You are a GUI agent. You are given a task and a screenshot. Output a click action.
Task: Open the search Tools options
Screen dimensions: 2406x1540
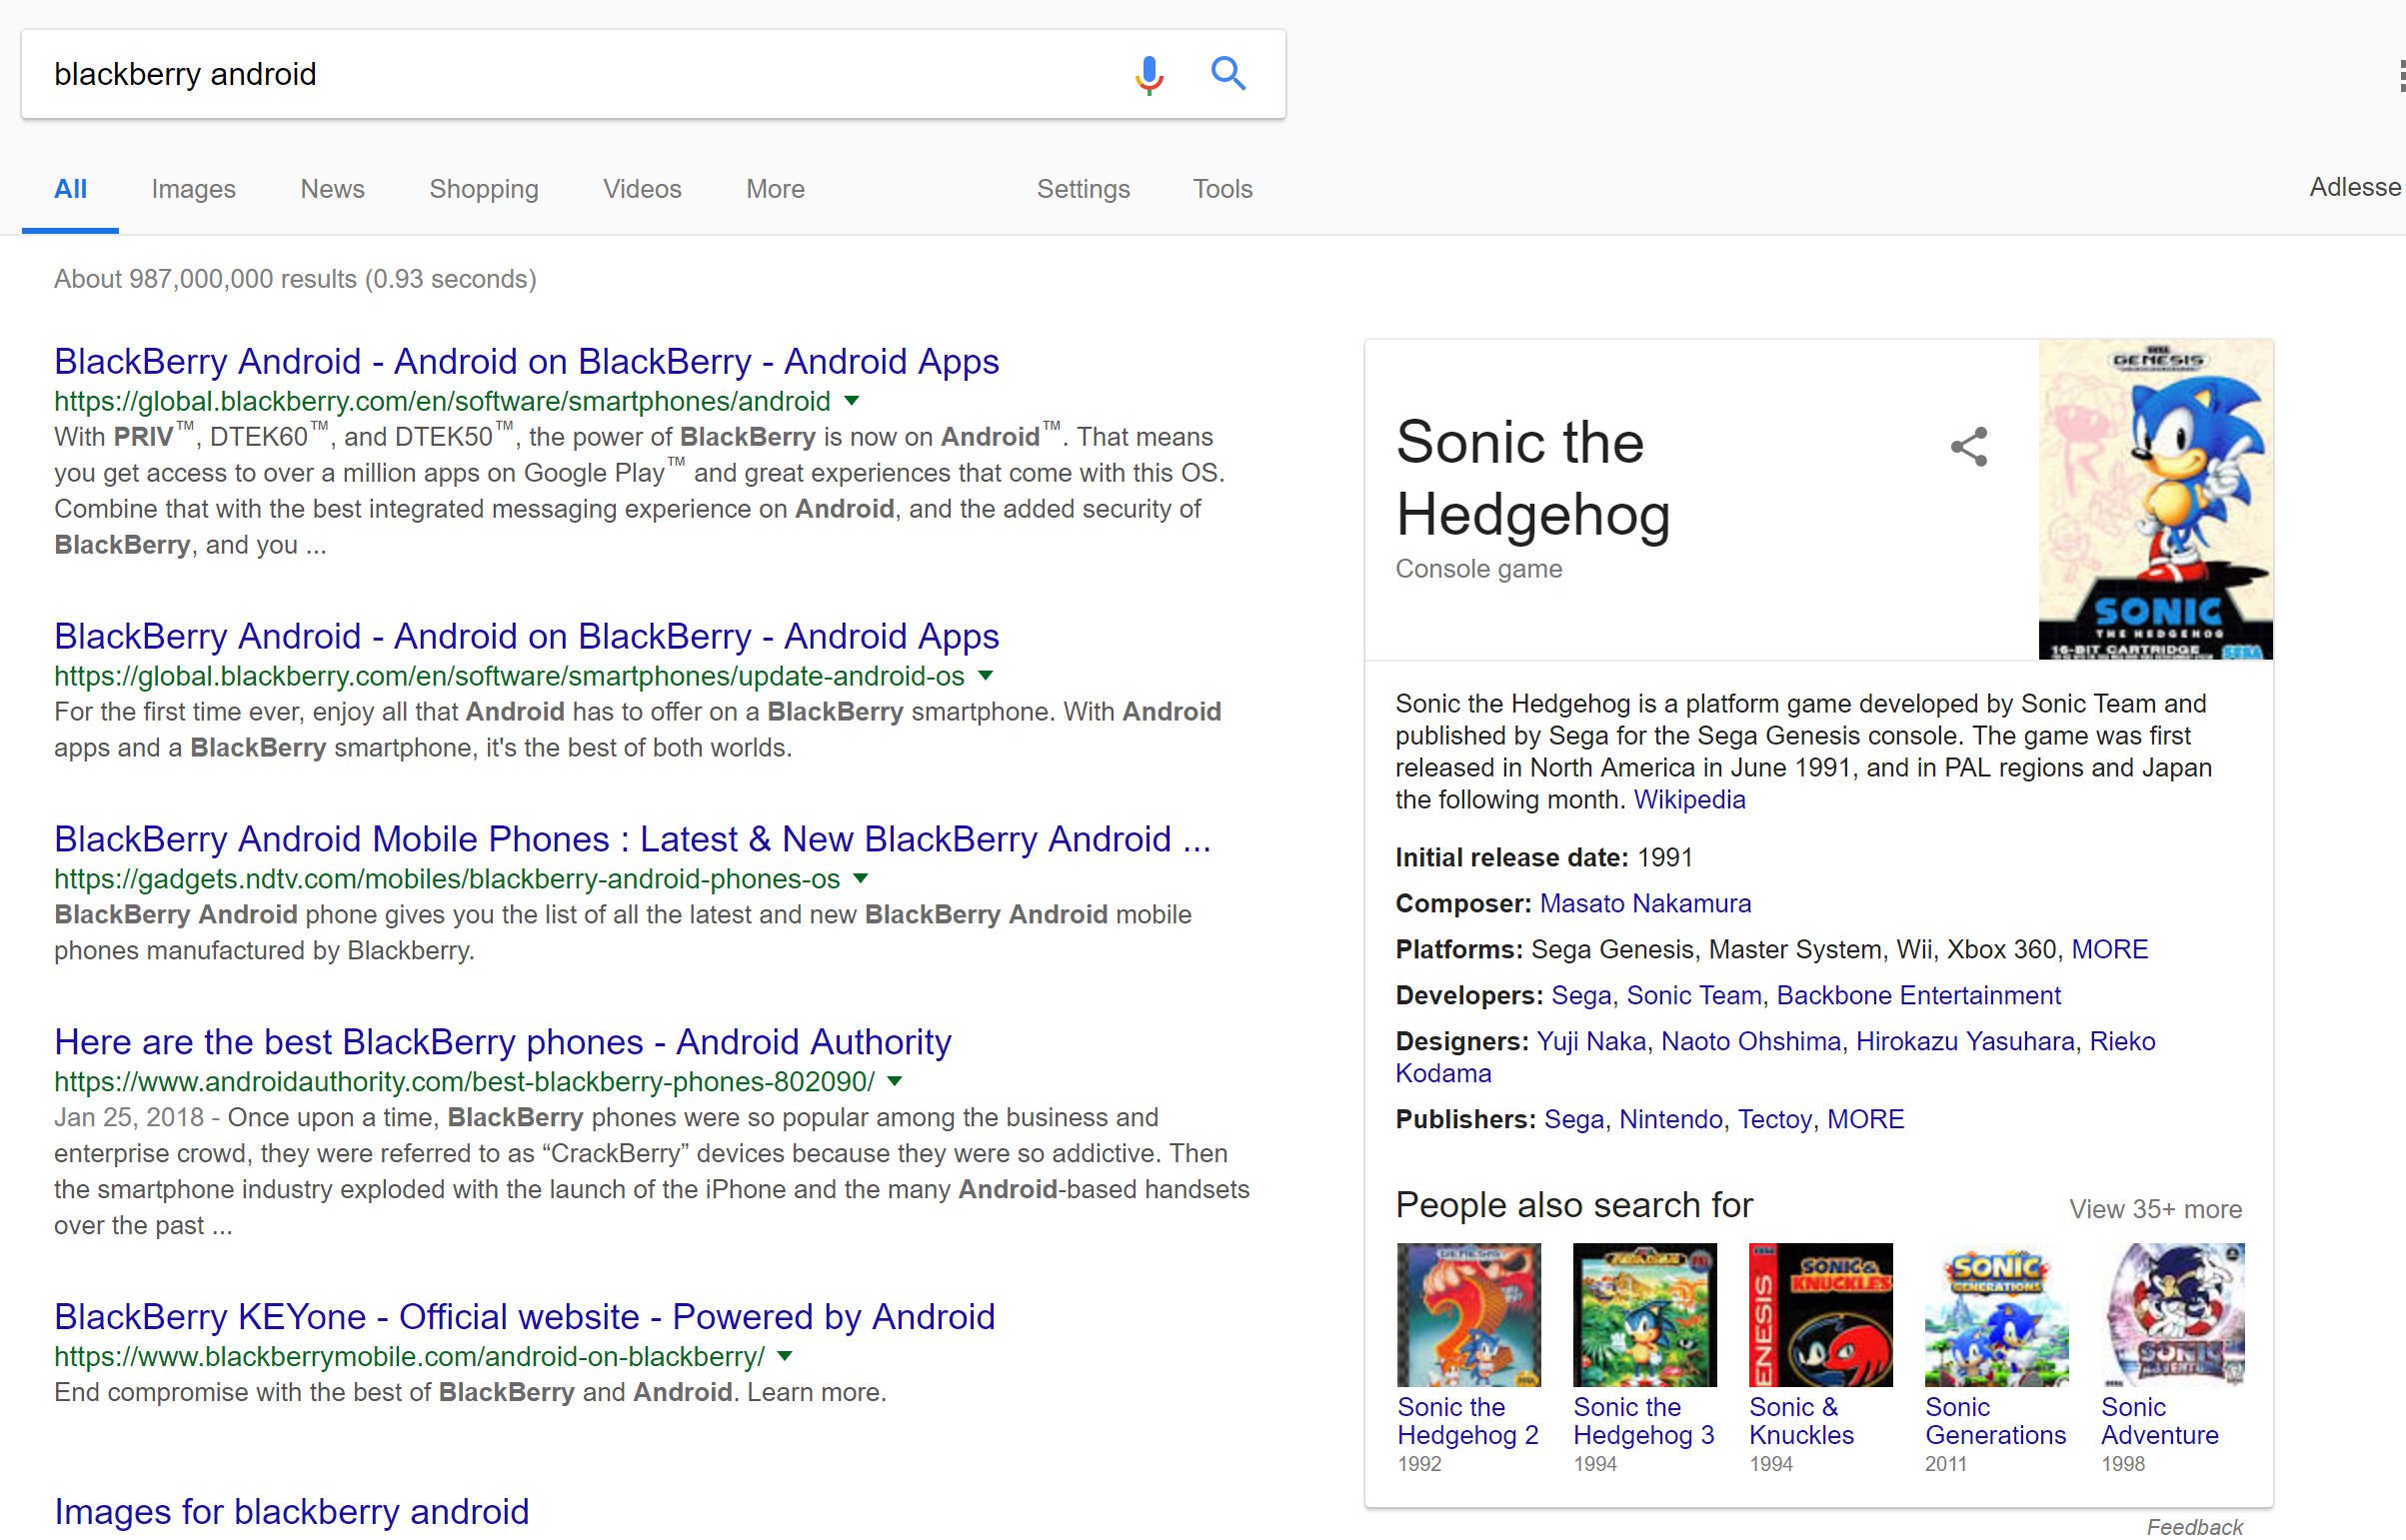pyautogui.click(x=1222, y=188)
